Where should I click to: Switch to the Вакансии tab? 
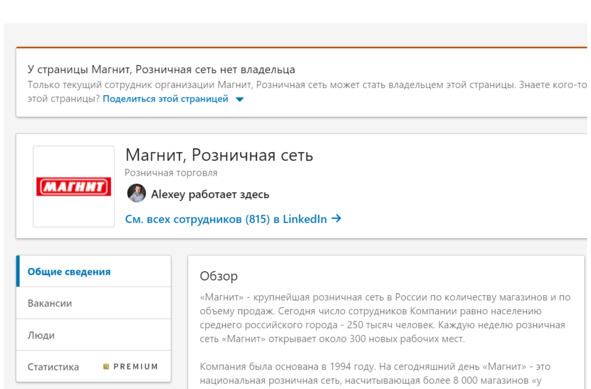pyautogui.click(x=93, y=303)
